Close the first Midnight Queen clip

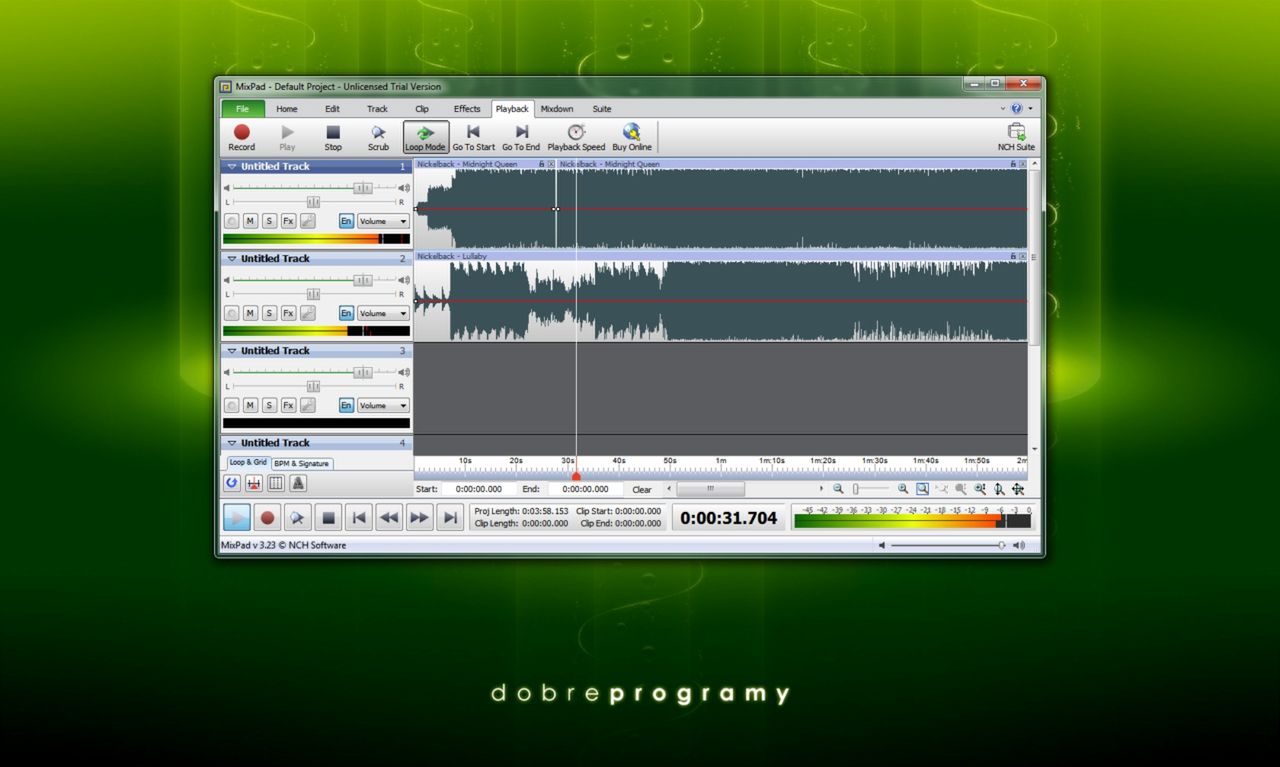coord(551,164)
